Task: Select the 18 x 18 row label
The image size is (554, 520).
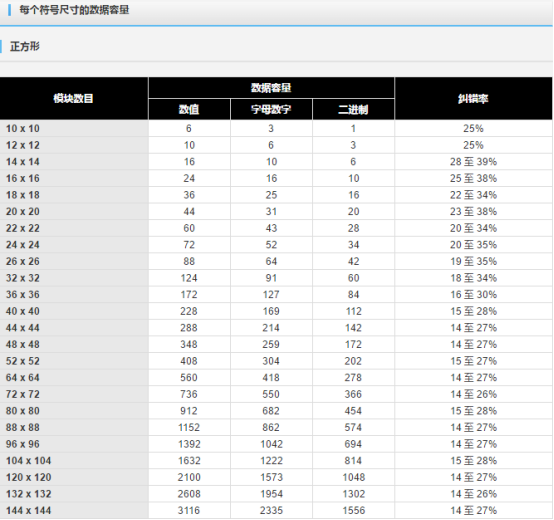Action: tap(23, 195)
